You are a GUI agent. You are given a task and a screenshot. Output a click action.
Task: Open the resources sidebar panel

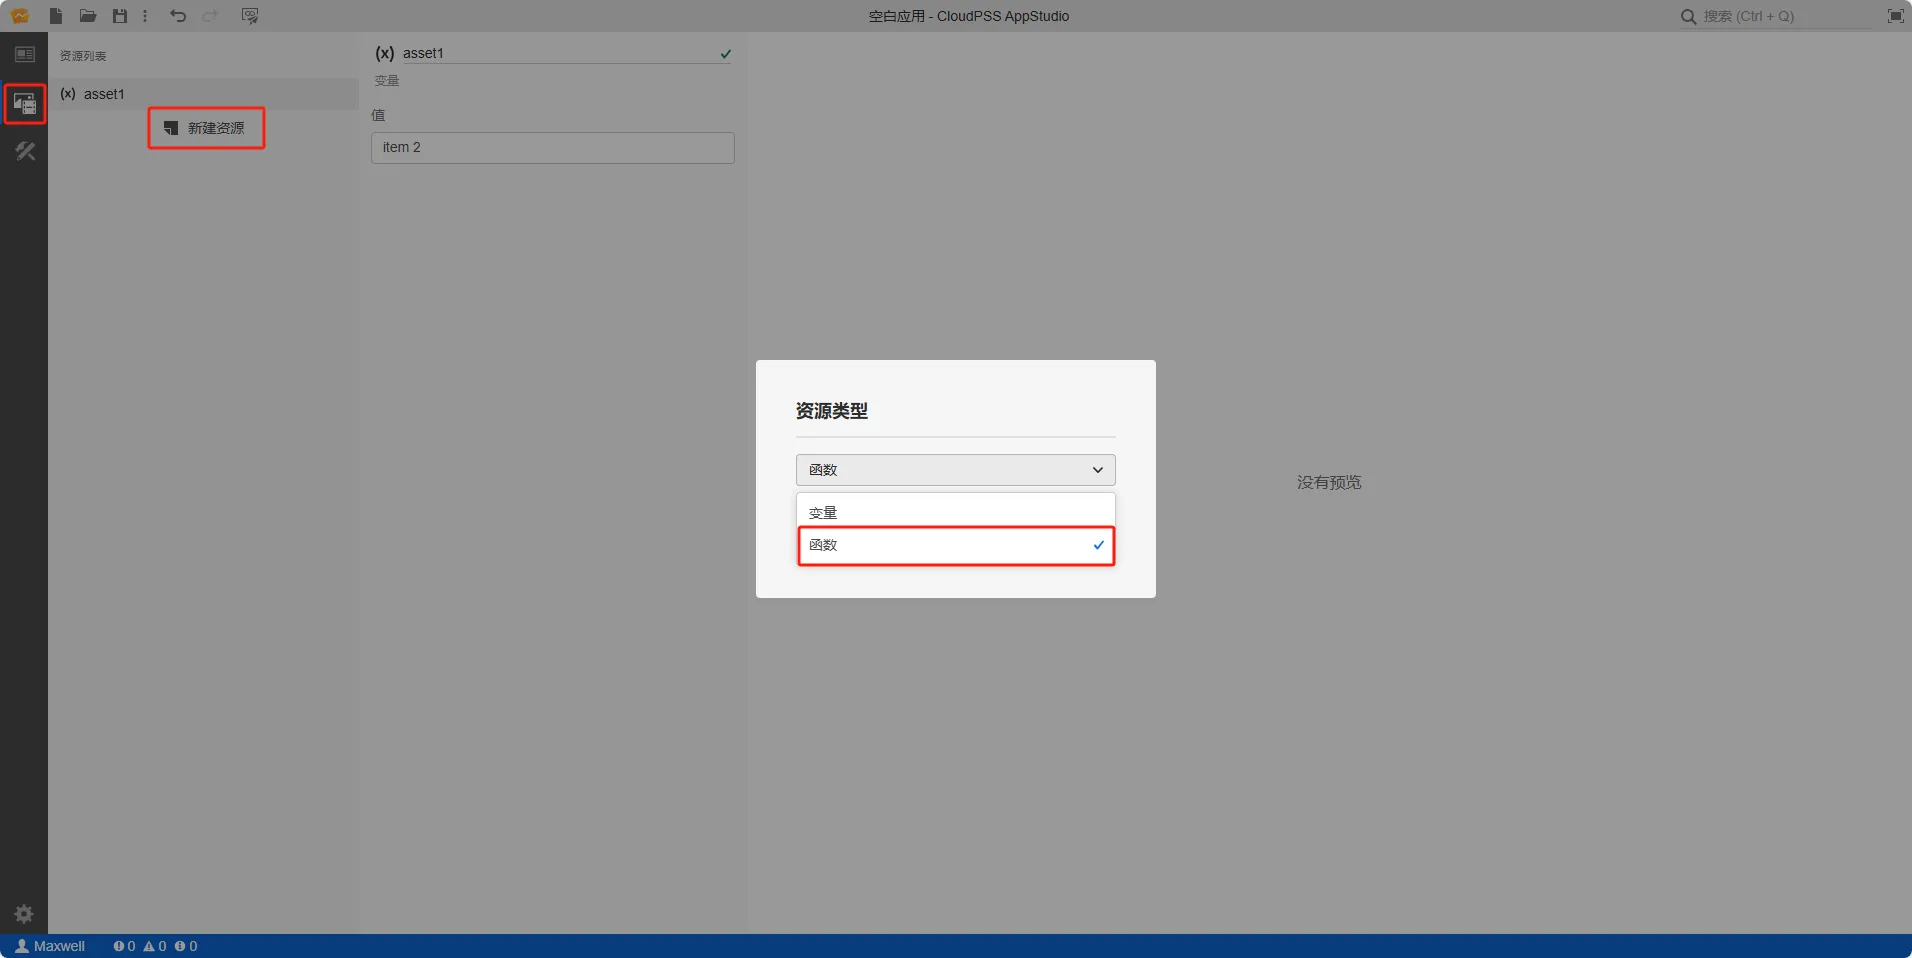tap(24, 103)
